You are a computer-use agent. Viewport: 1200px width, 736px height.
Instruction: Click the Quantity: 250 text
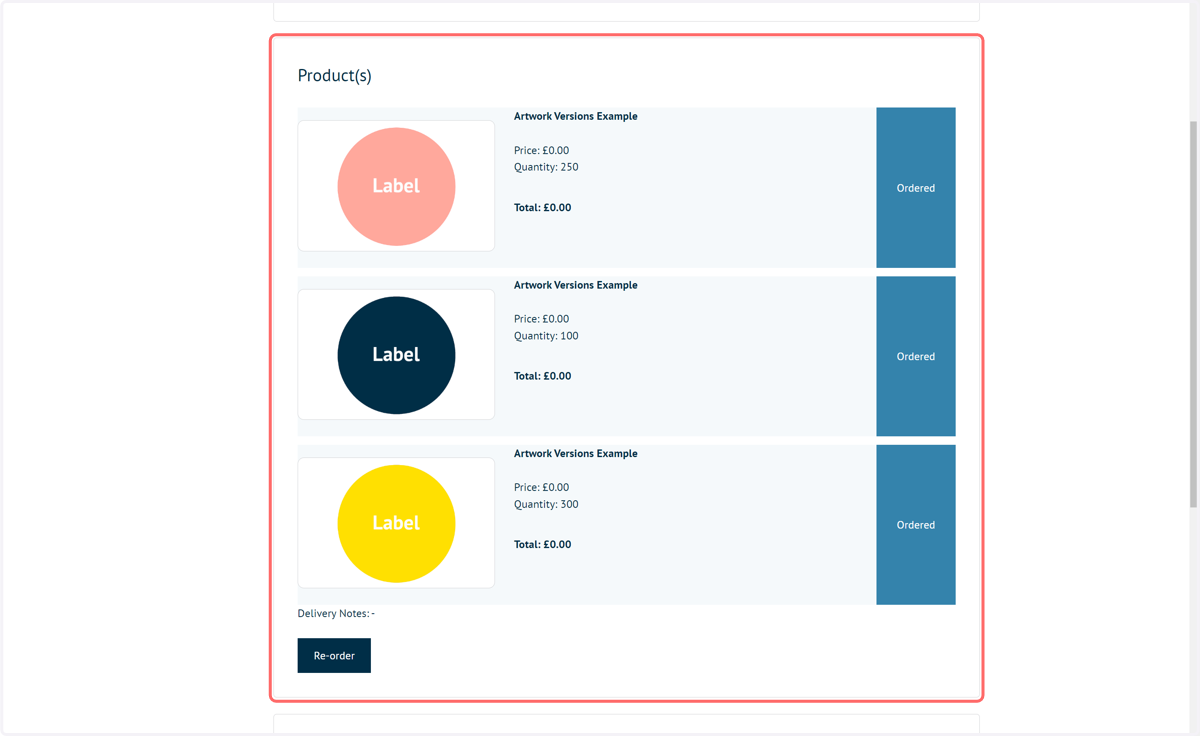coord(546,167)
